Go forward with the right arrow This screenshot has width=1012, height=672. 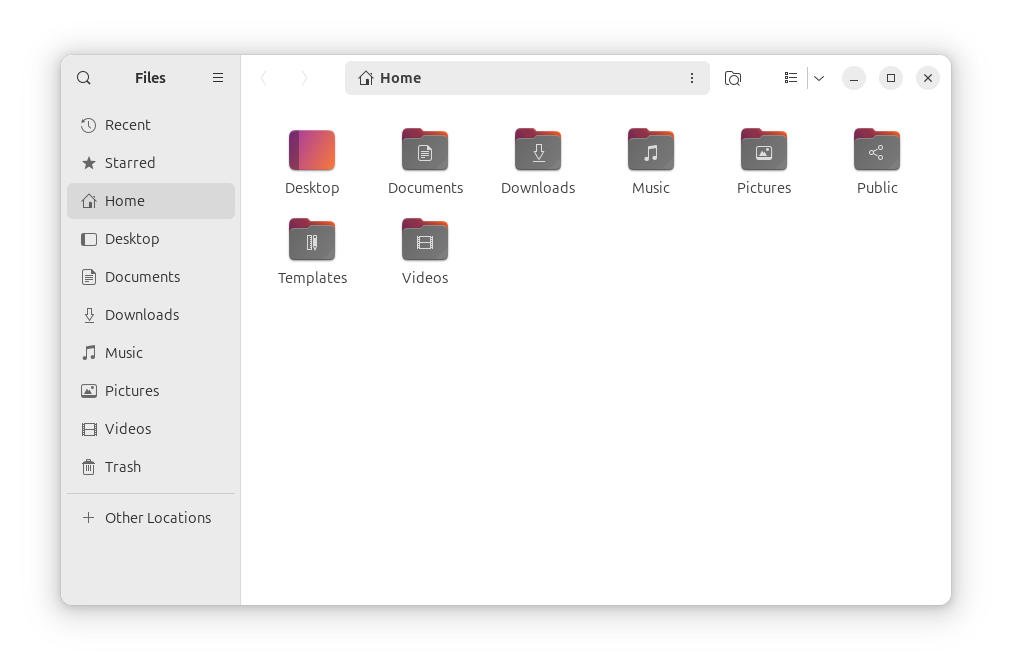[x=304, y=78]
